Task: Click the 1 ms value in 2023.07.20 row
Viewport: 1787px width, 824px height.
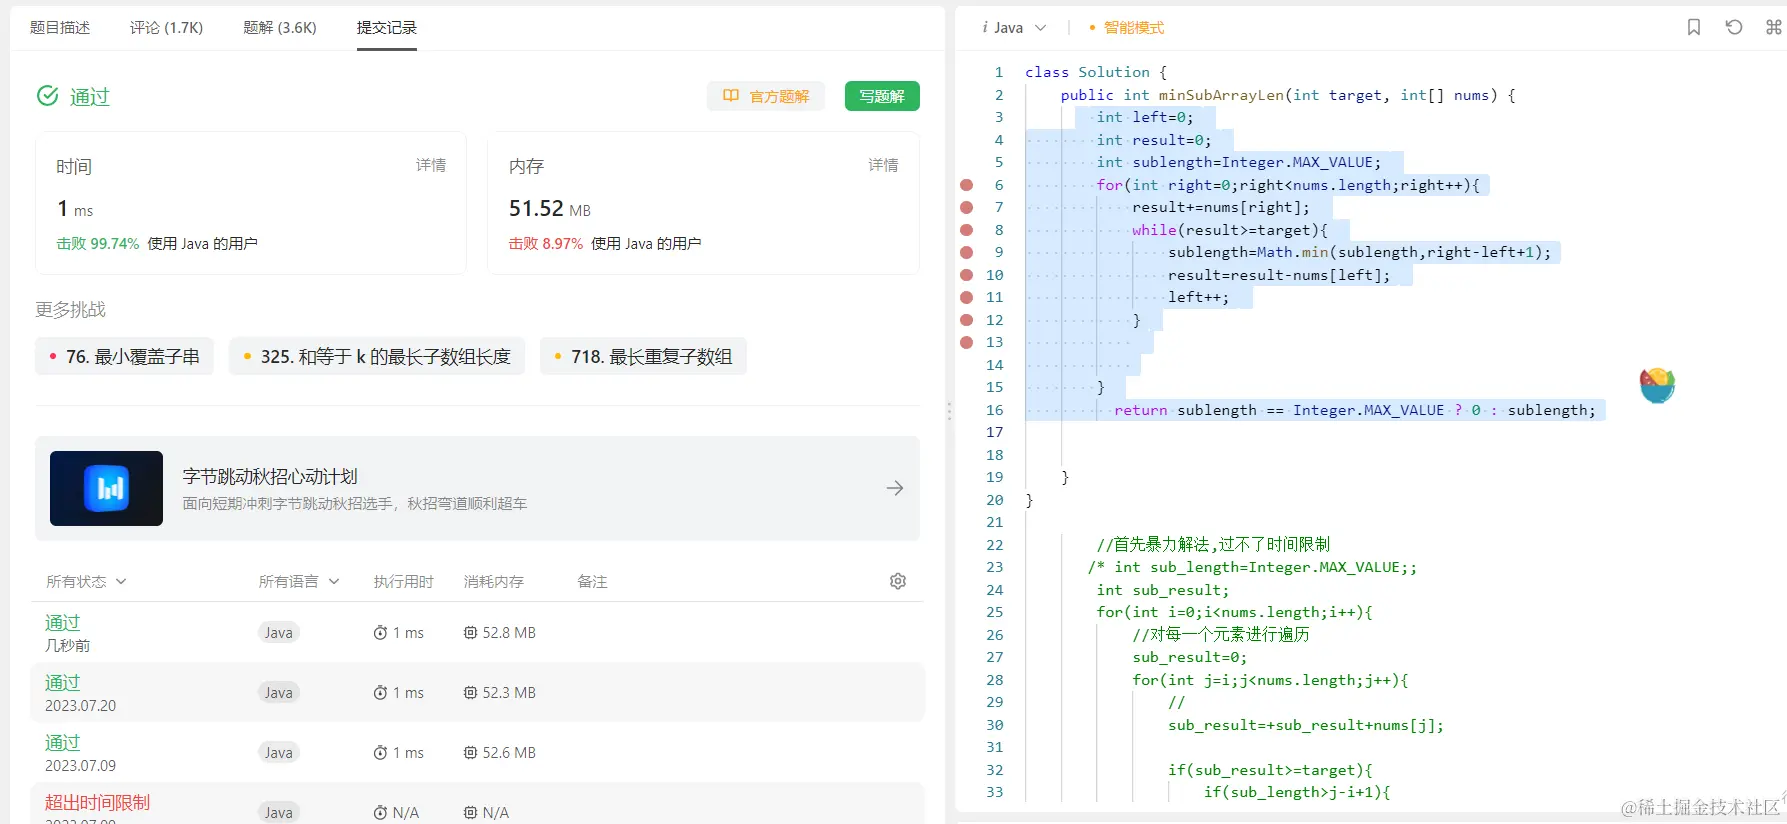Action: (x=408, y=693)
